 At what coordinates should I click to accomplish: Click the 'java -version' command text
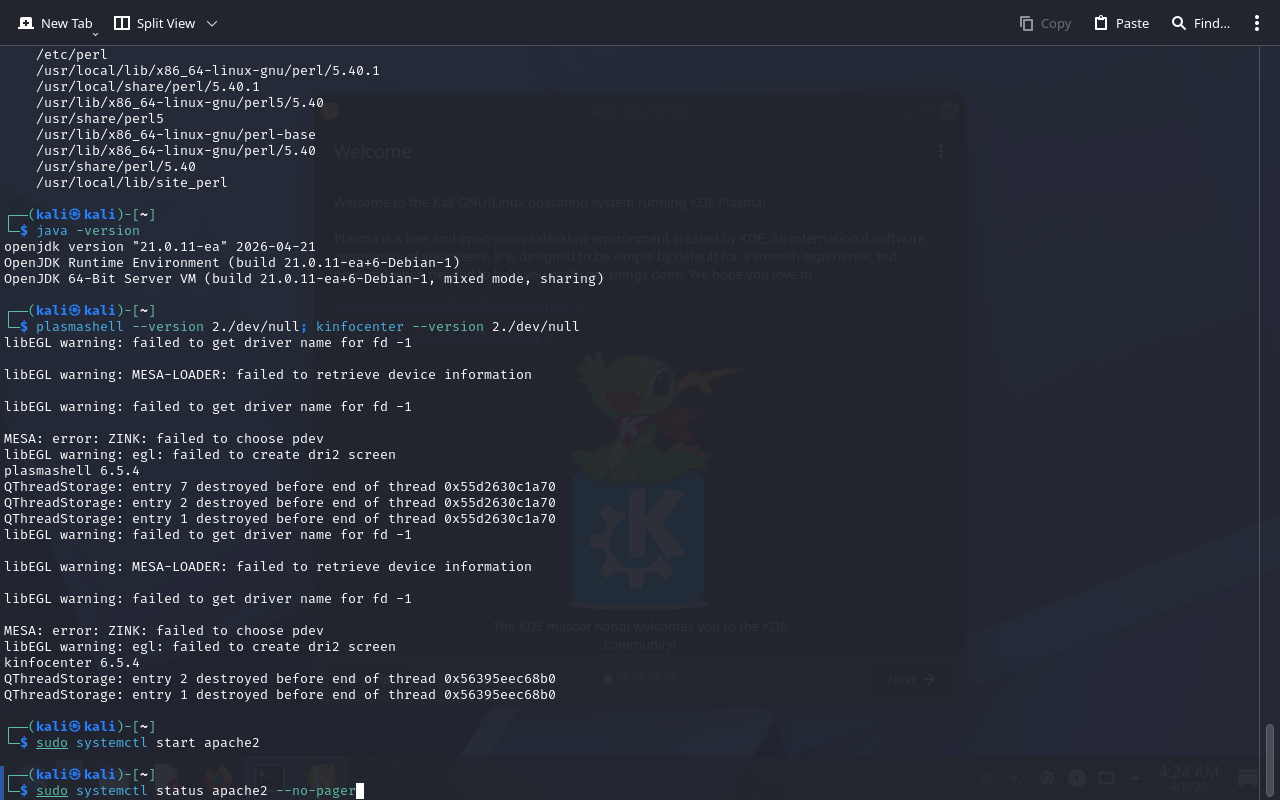[x=88, y=231]
